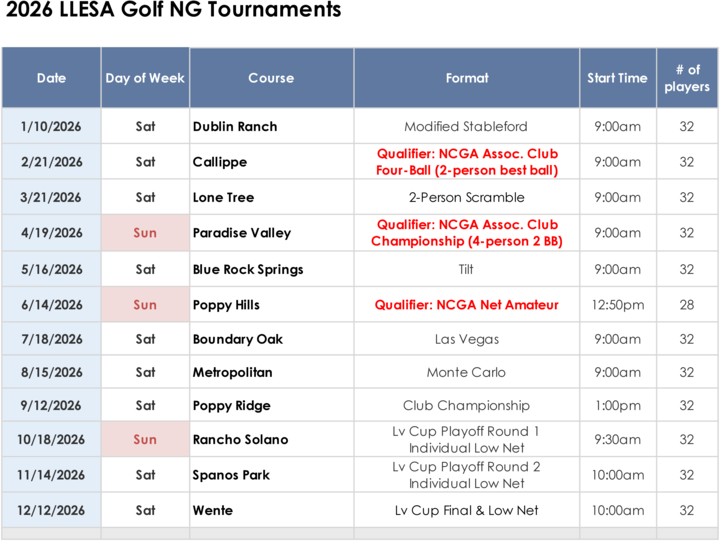
Task: Select the 28 players cell
Action: (x=687, y=305)
